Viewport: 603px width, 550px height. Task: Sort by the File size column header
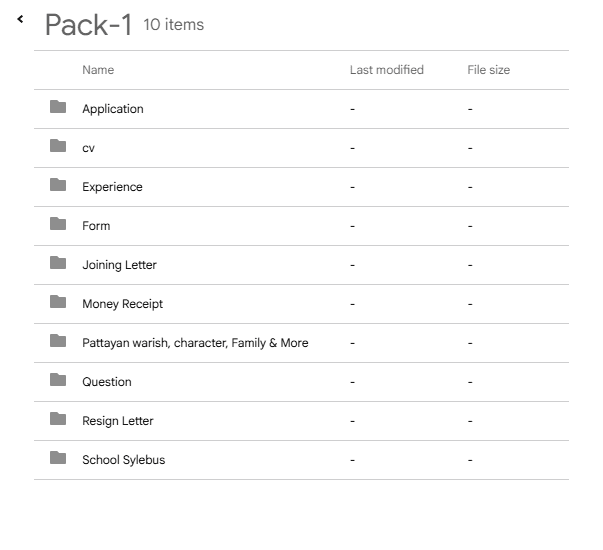(x=488, y=70)
